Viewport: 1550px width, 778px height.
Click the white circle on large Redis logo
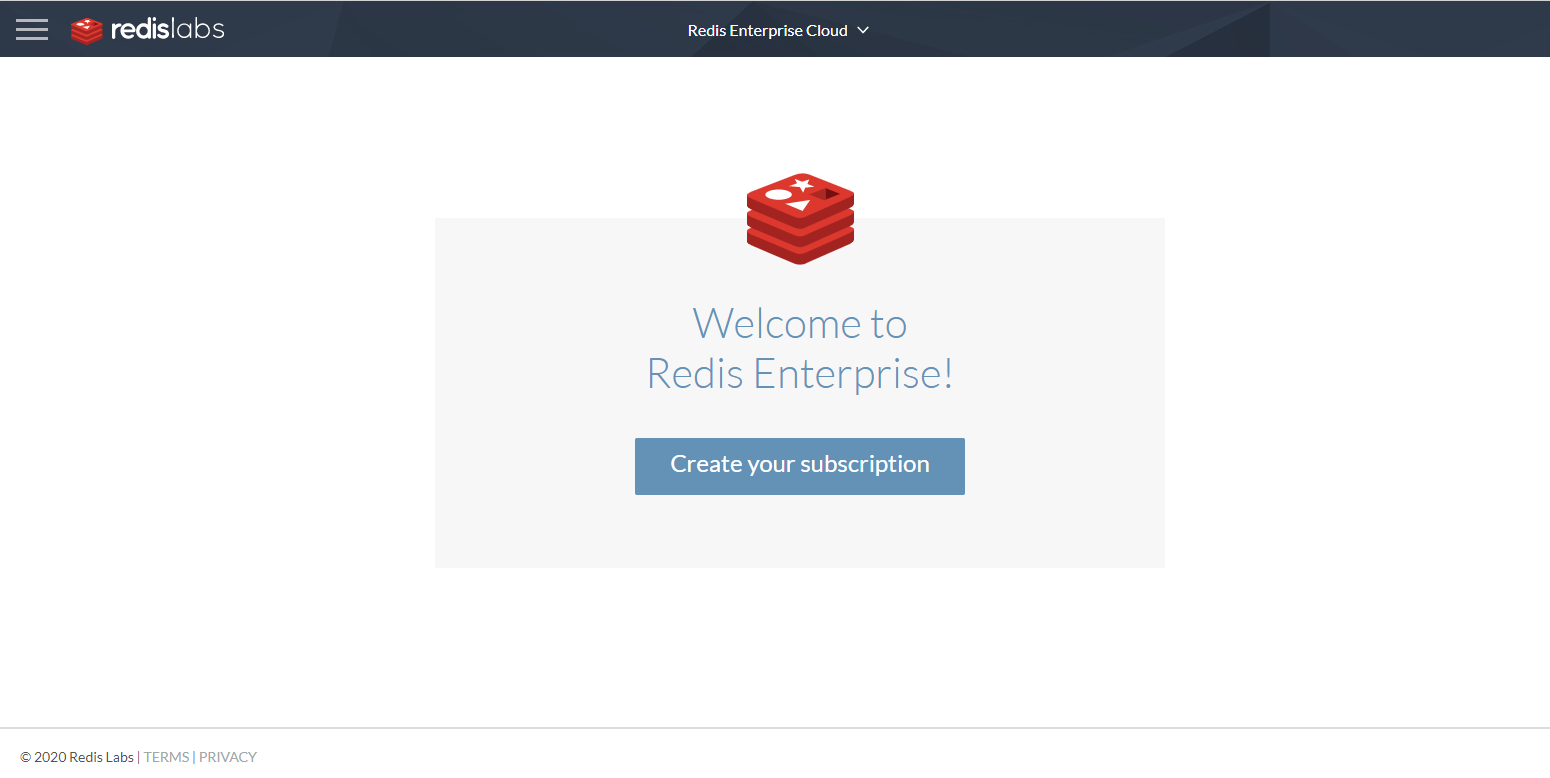(x=778, y=195)
